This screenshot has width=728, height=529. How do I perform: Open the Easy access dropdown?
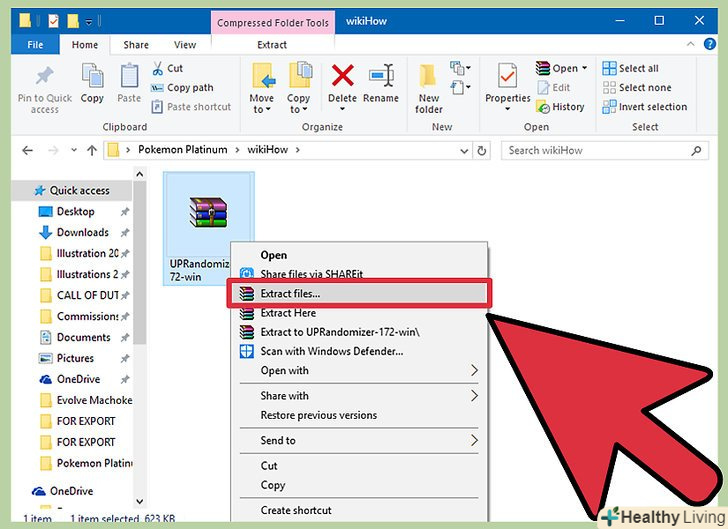(460, 87)
